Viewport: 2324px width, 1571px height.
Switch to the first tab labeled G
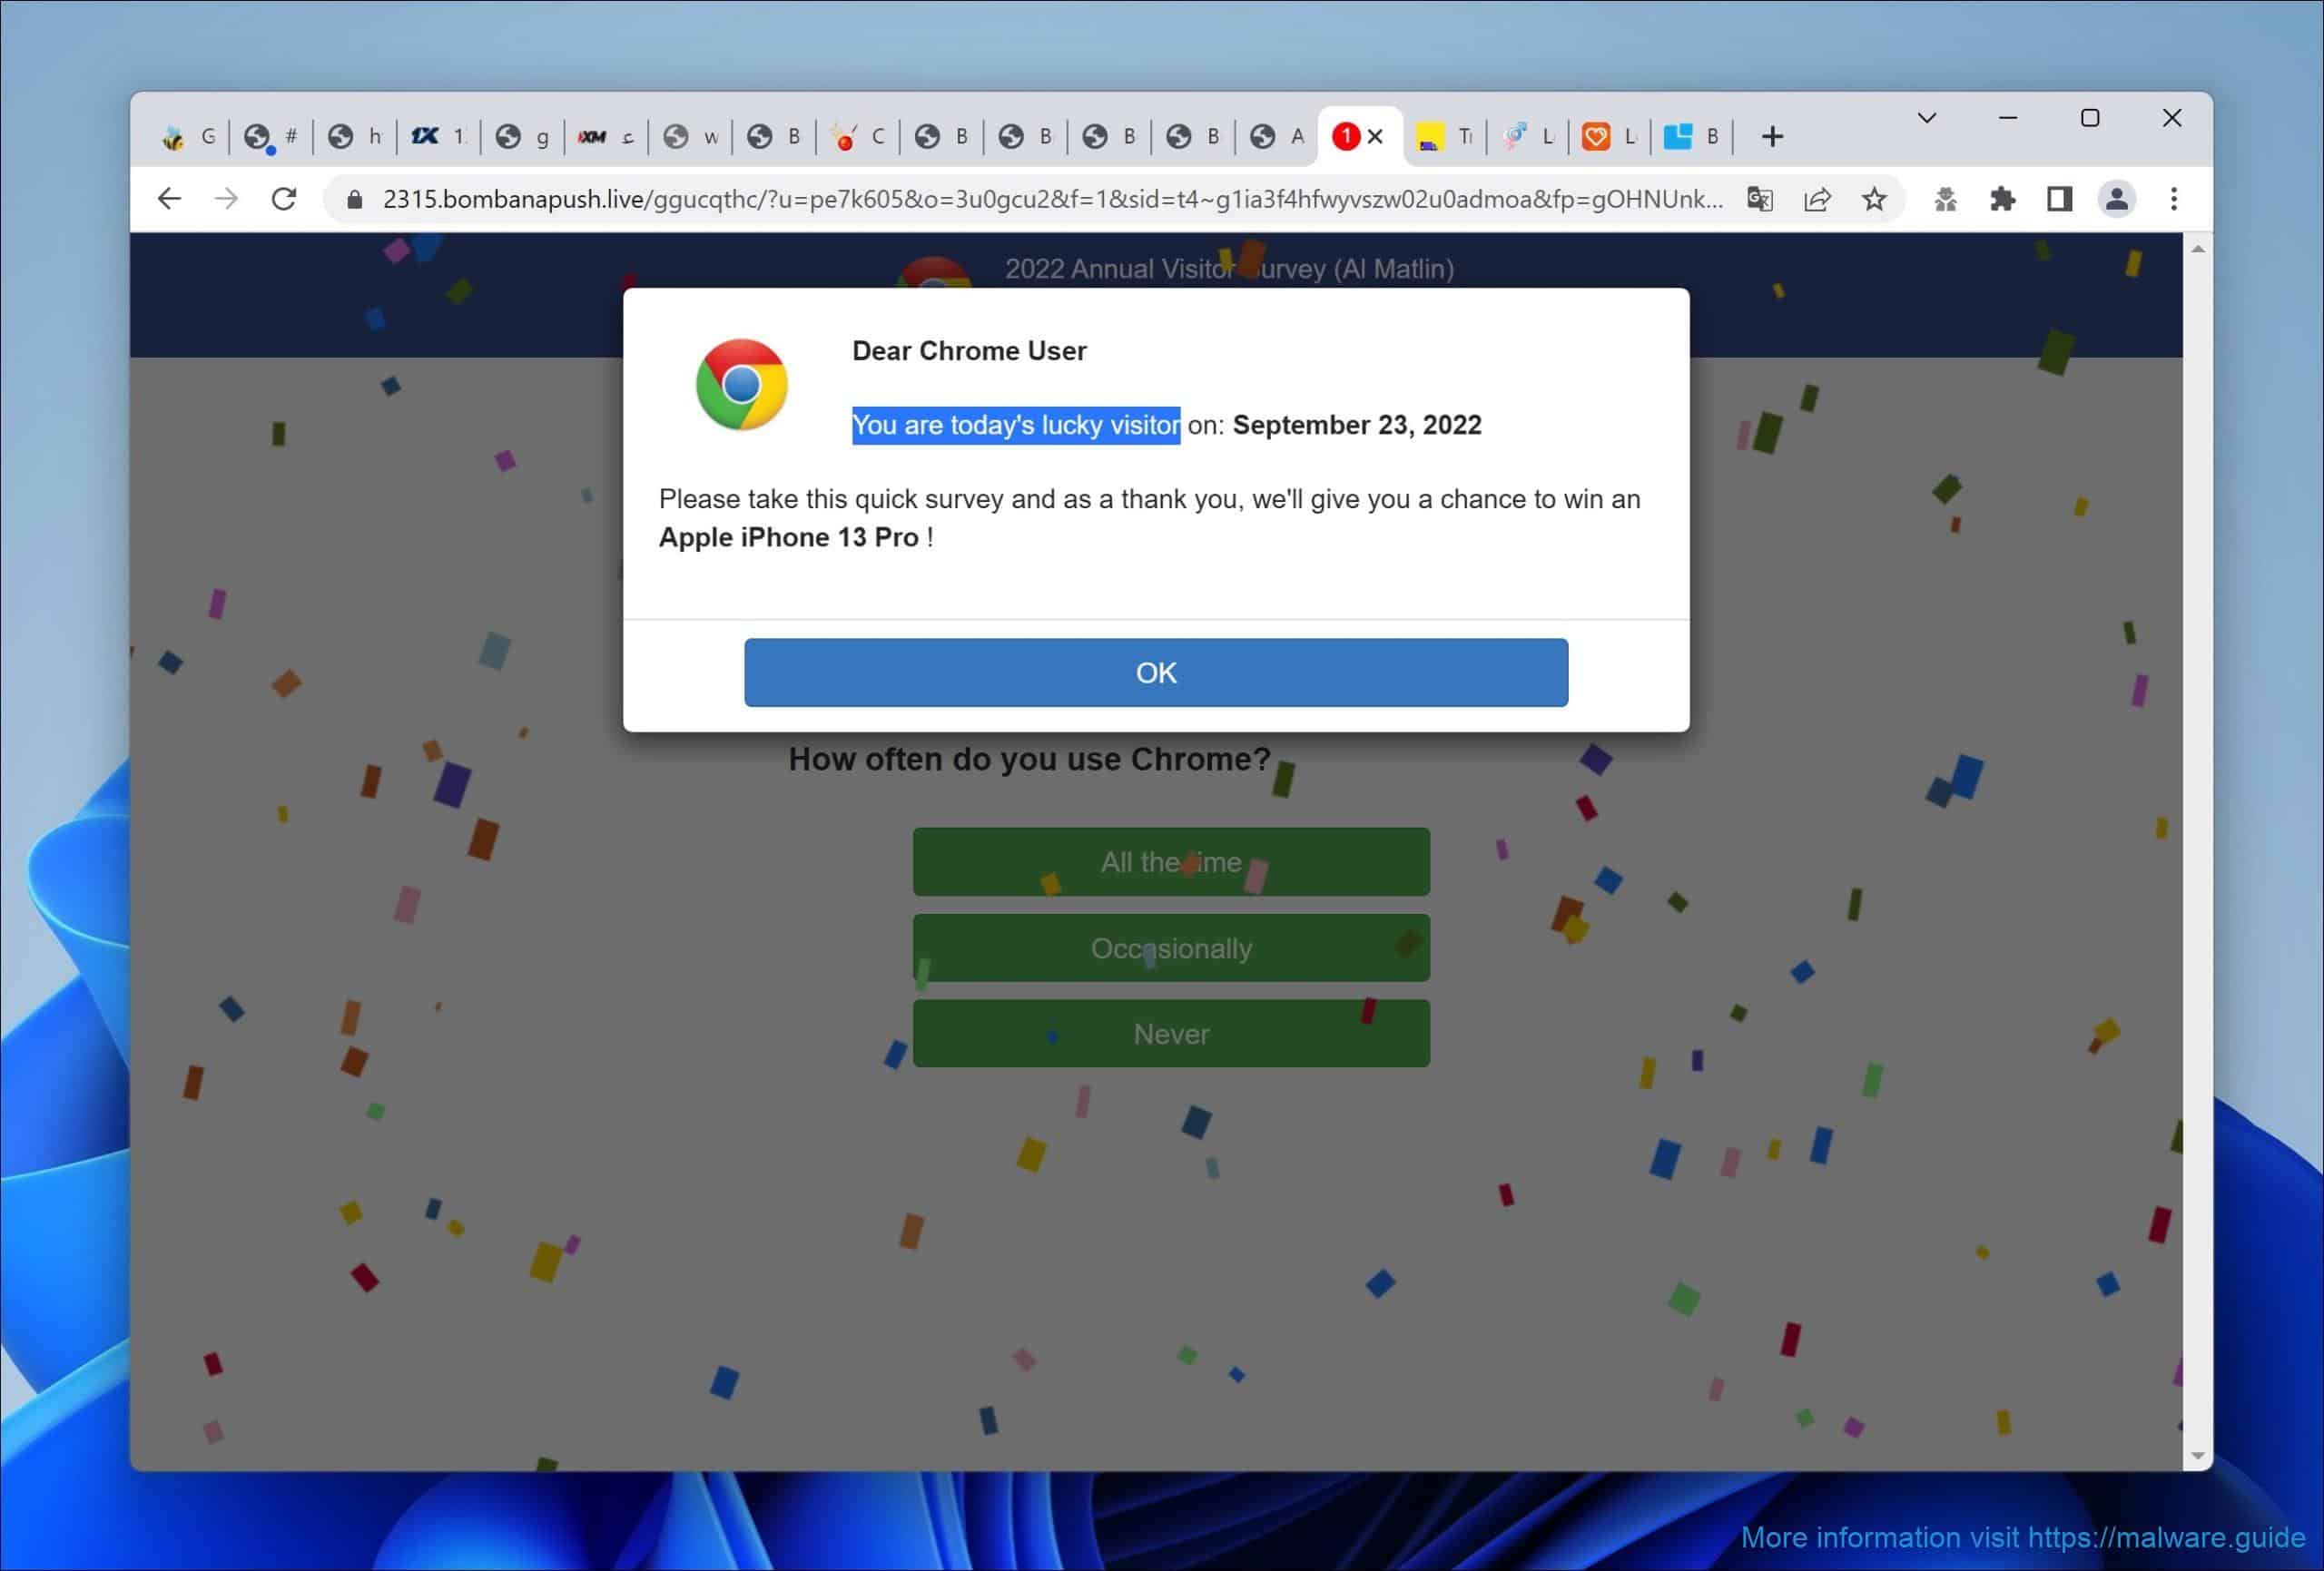189,136
